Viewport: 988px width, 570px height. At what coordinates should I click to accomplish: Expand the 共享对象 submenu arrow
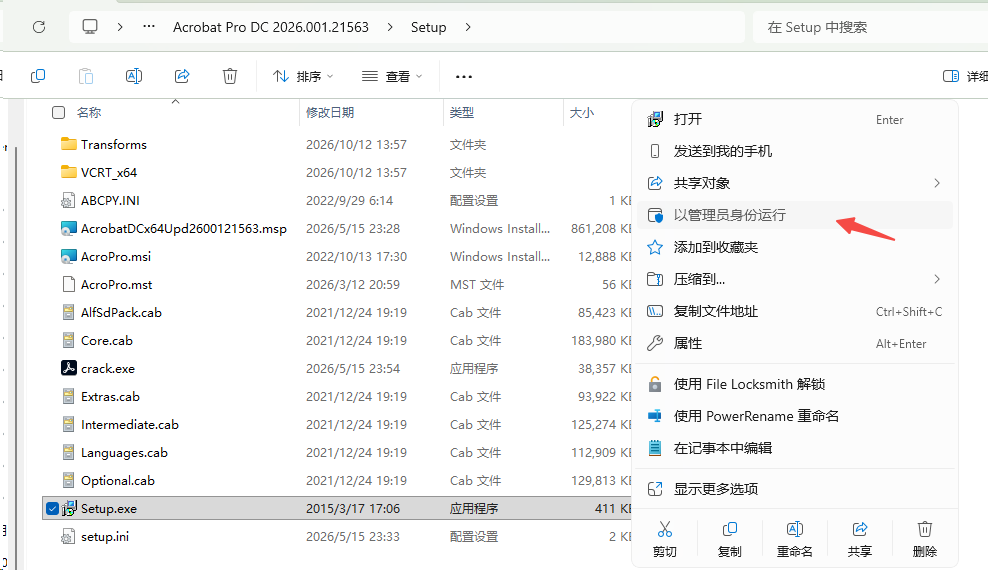937,183
